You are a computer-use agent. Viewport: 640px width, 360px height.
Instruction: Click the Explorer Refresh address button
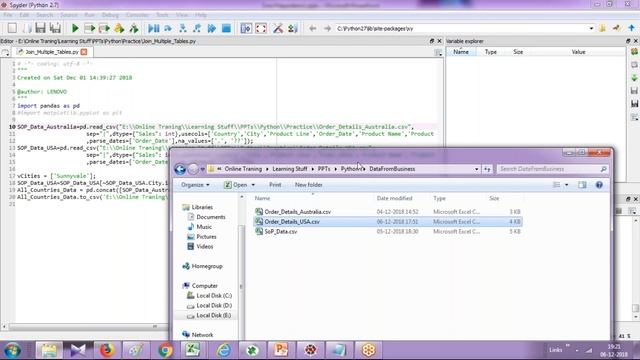click(x=487, y=169)
